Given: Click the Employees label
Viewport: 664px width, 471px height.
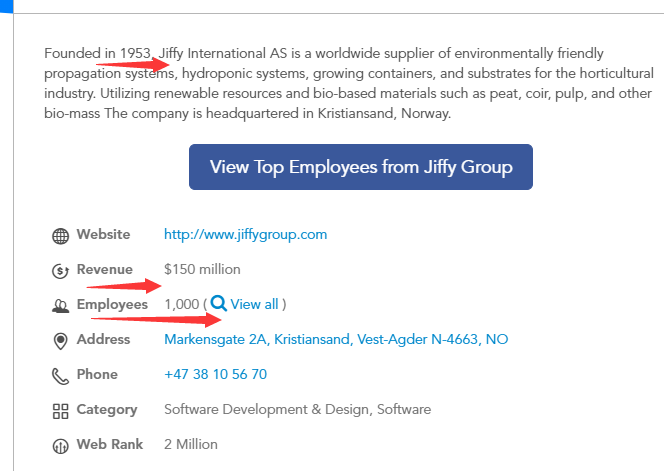Looking at the screenshot, I should (x=112, y=305).
